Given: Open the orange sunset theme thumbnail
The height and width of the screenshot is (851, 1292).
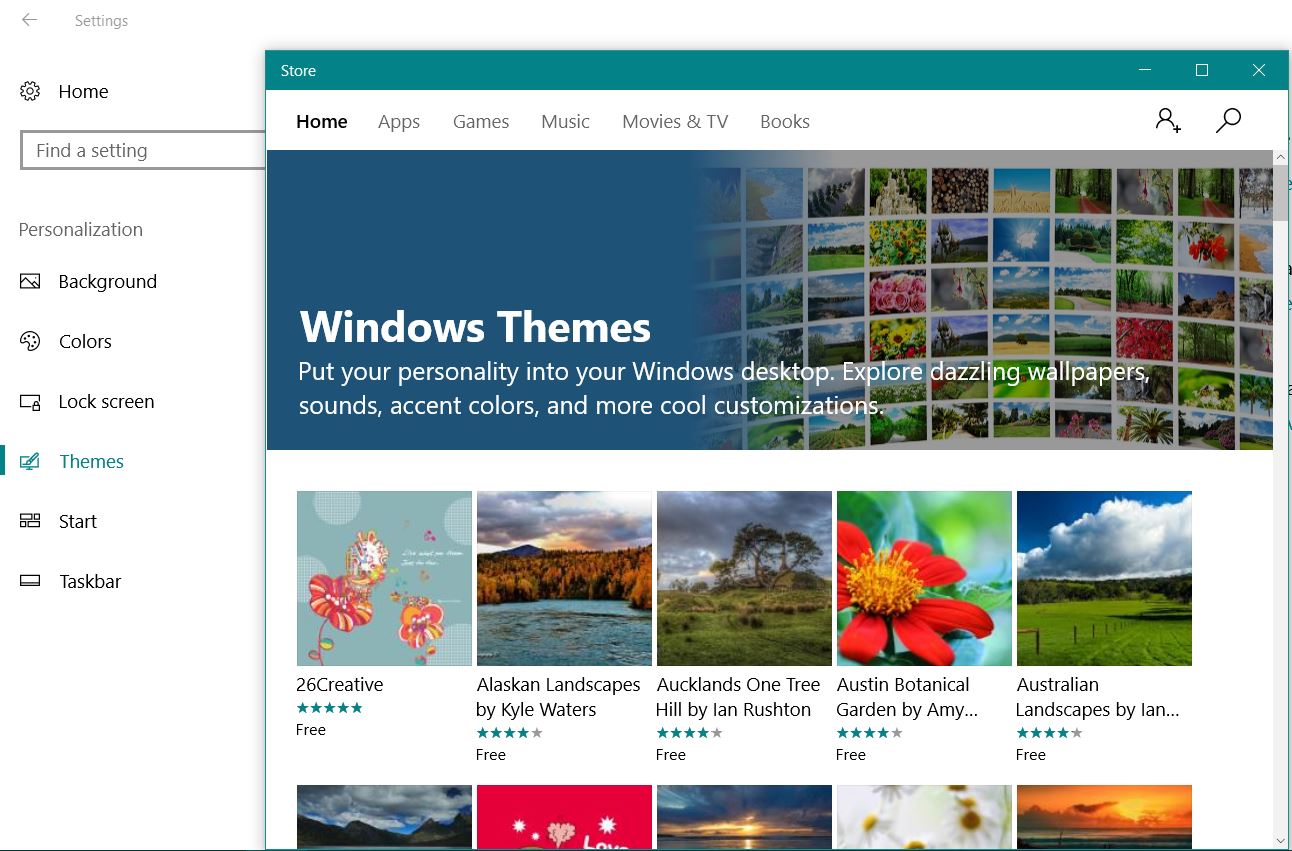Looking at the screenshot, I should click(x=1104, y=818).
